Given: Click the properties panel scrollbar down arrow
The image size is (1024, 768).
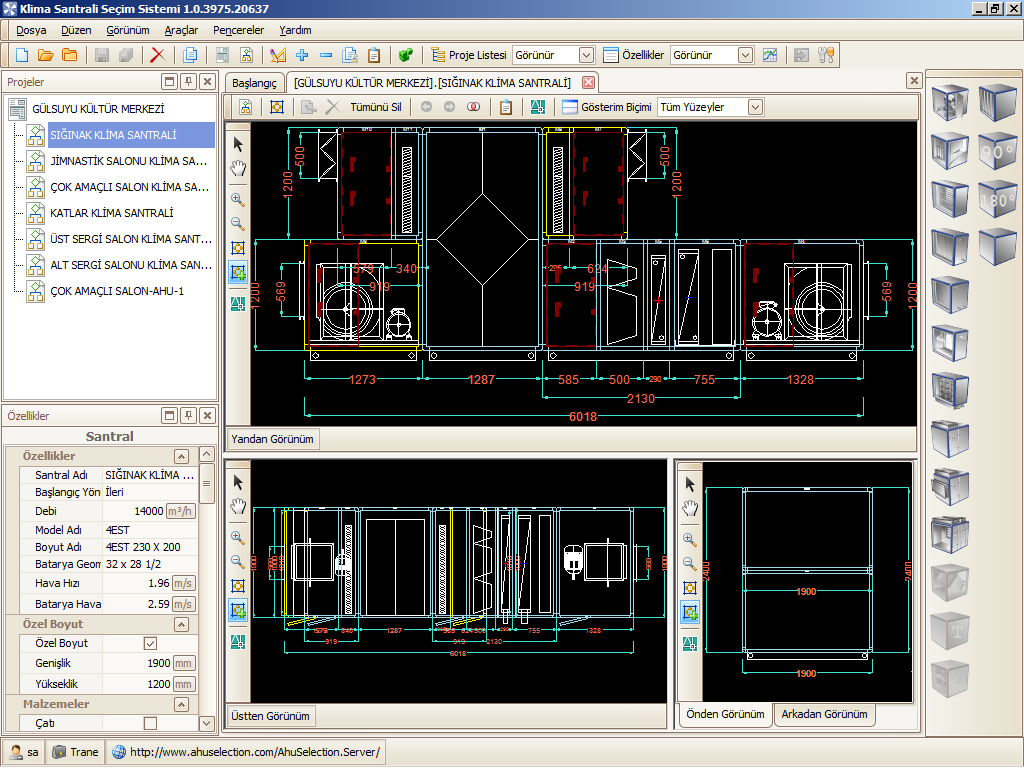Looking at the screenshot, I should (x=206, y=723).
